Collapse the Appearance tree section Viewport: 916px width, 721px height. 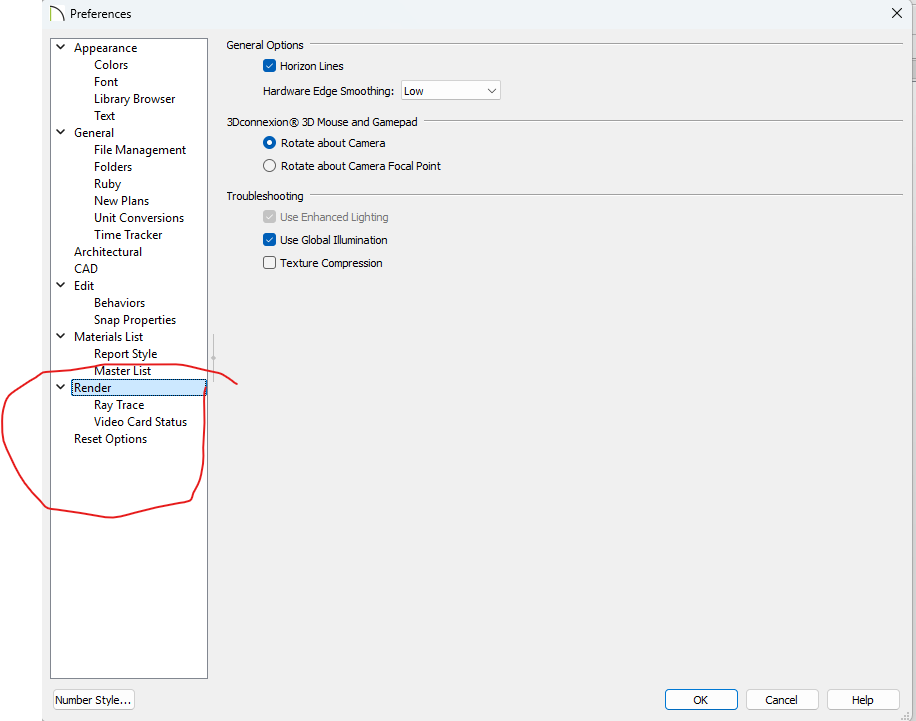pos(61,48)
